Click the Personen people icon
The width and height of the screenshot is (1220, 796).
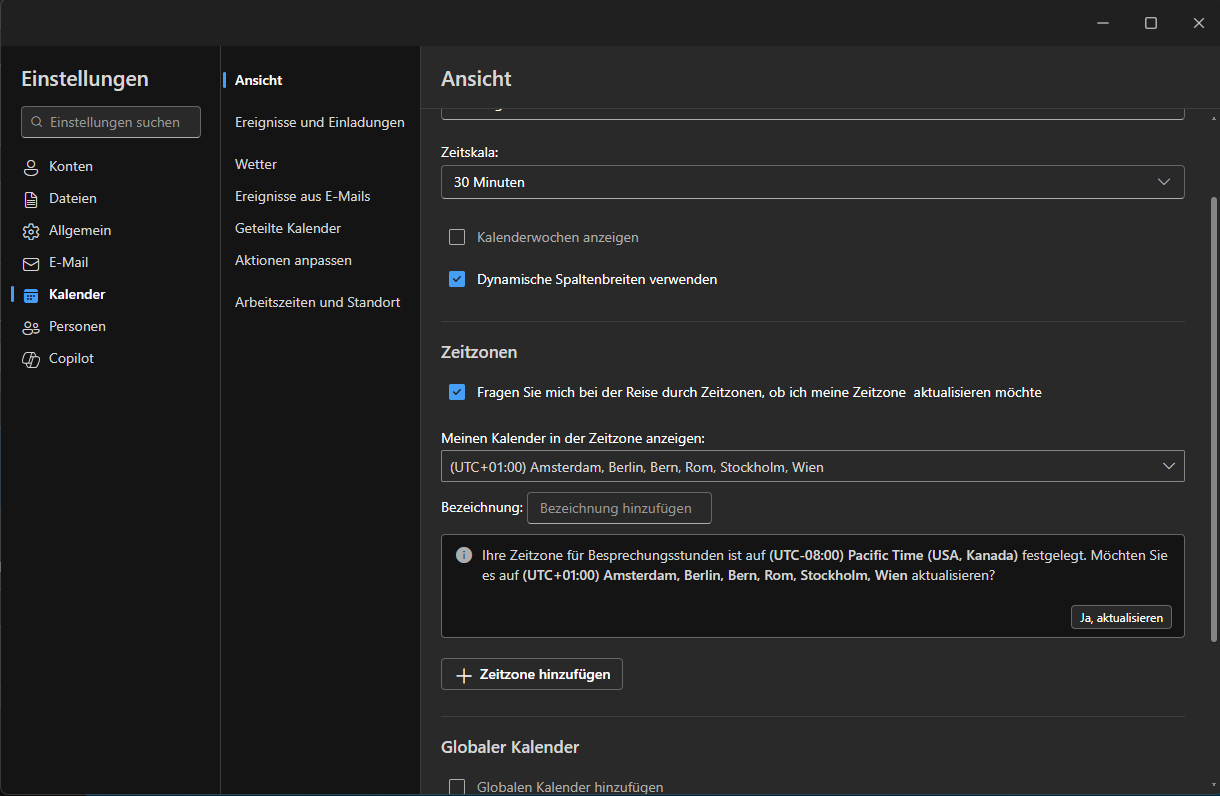click(x=31, y=327)
